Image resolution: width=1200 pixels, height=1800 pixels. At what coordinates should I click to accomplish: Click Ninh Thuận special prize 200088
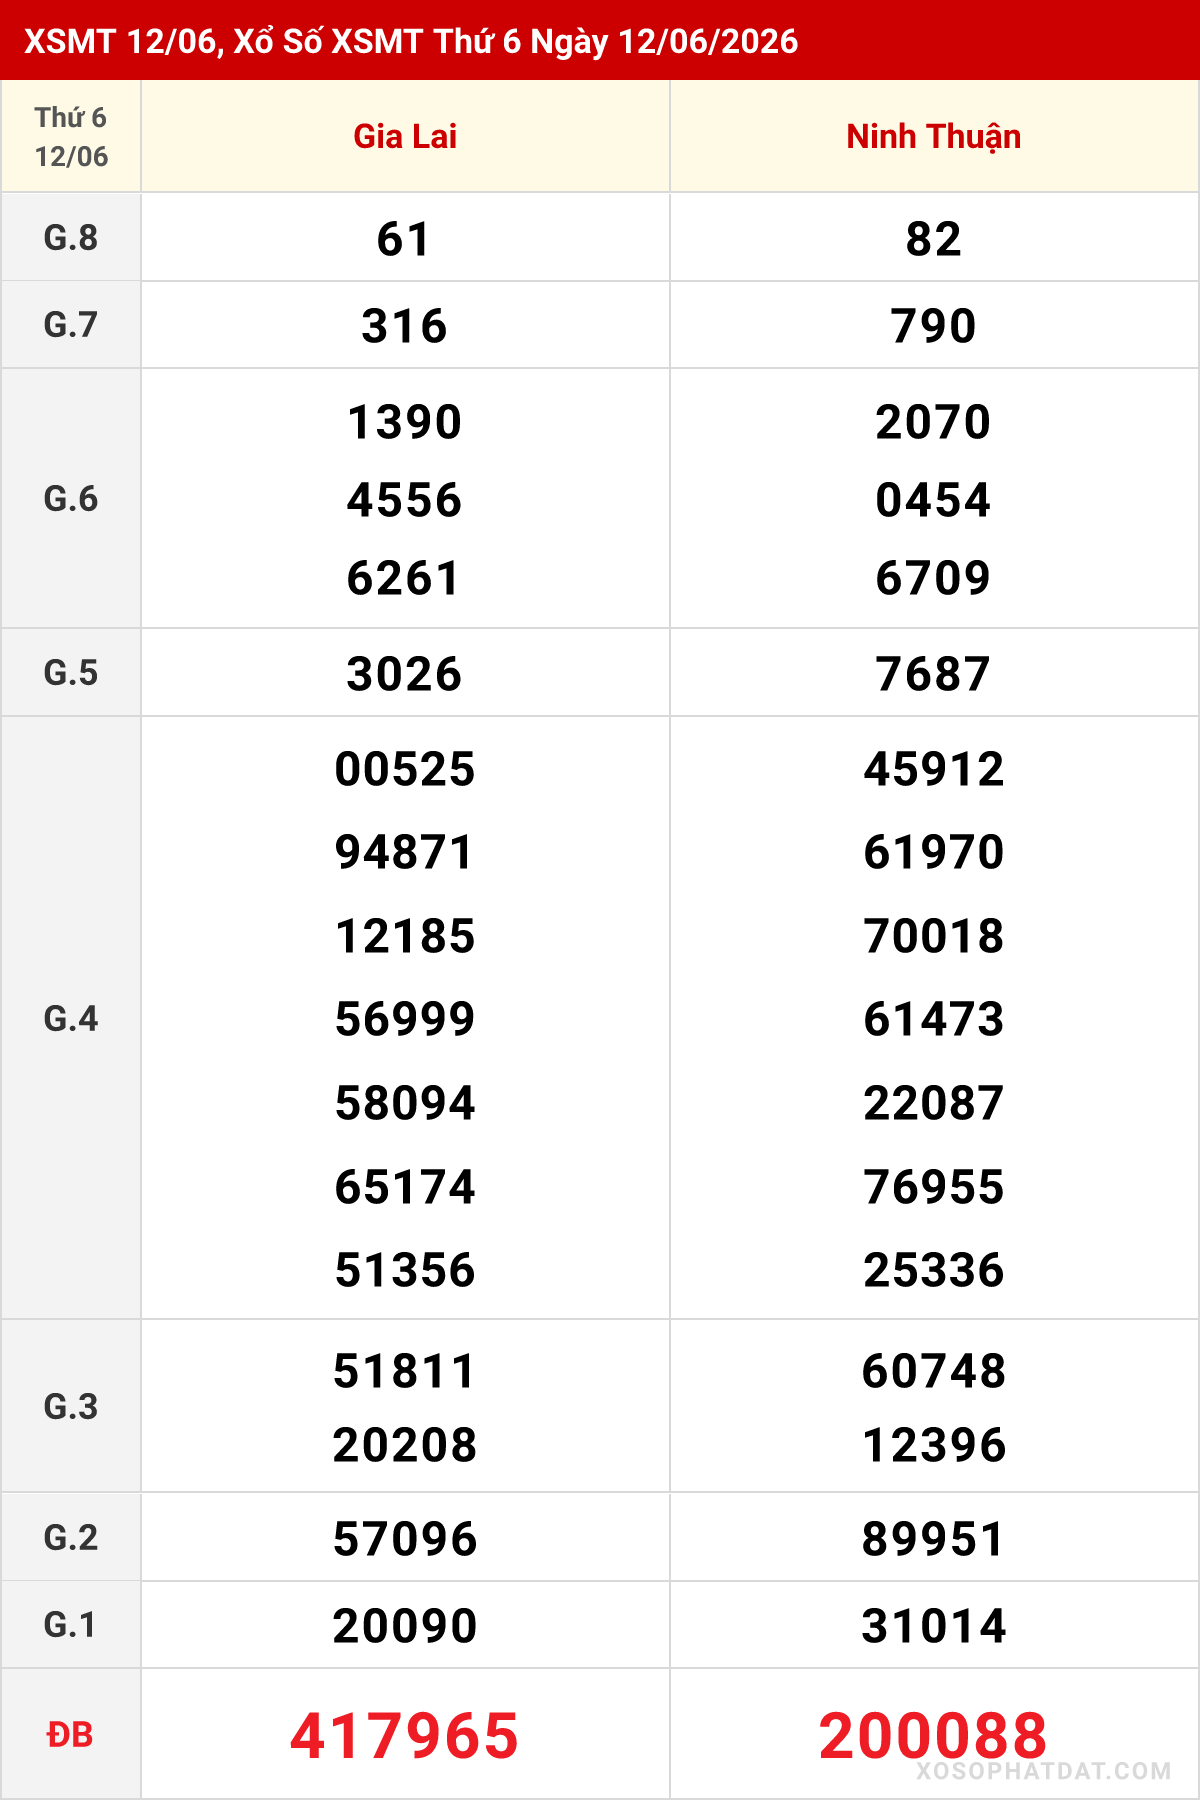(933, 1735)
